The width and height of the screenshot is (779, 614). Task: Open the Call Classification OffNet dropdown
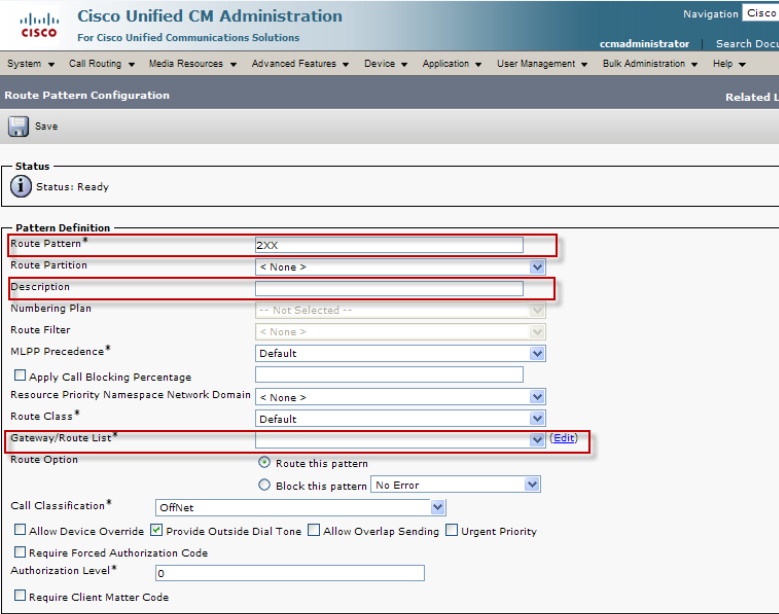pos(301,507)
